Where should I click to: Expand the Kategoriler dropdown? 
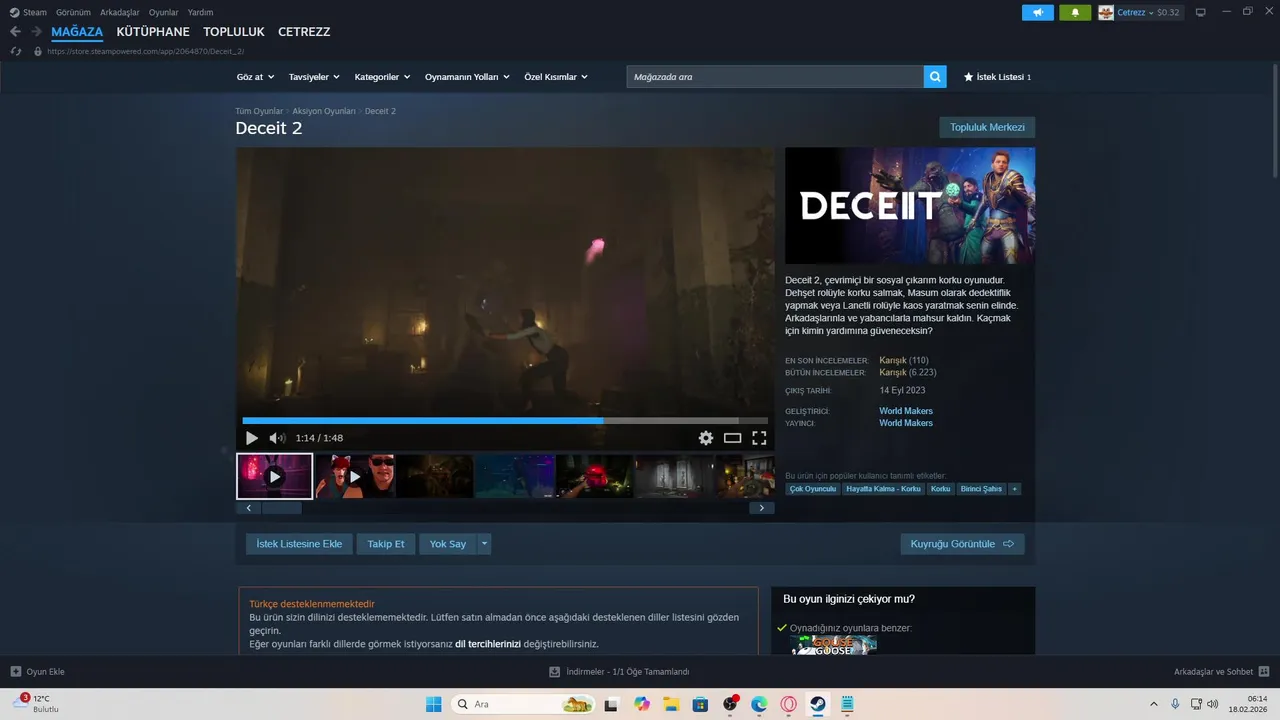click(x=382, y=77)
